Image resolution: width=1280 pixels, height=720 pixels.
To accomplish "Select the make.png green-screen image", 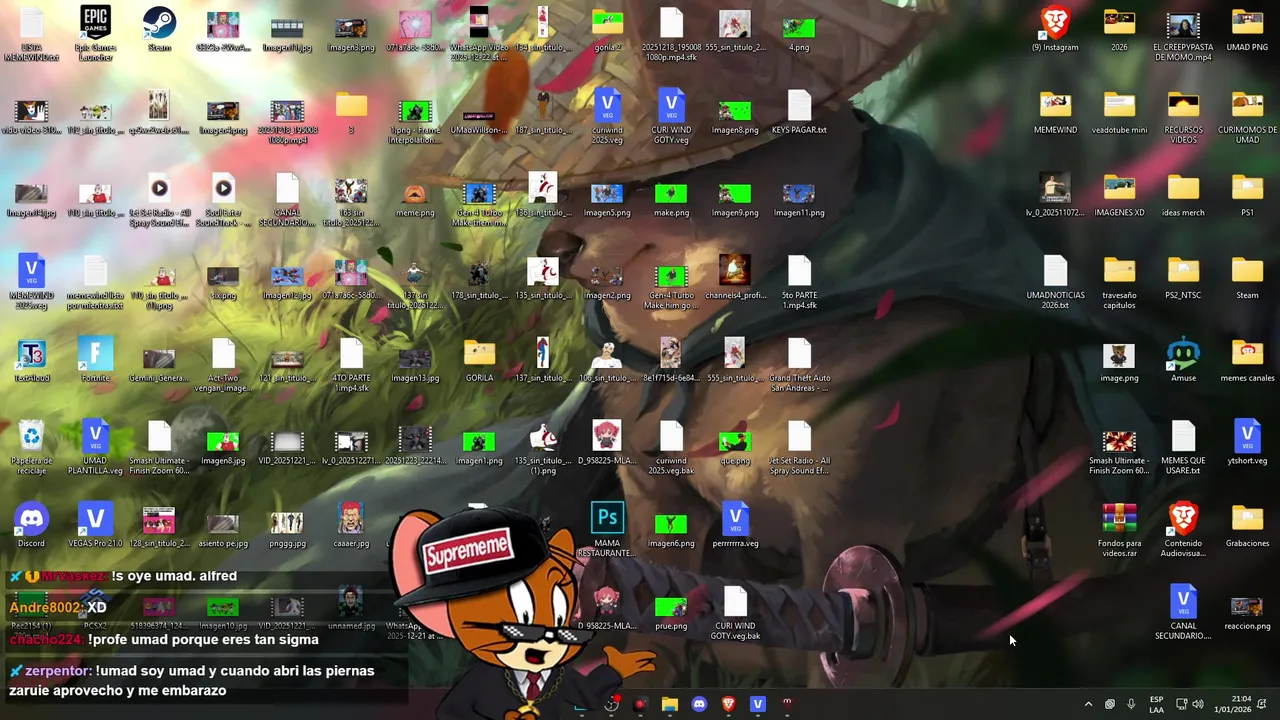I will click(671, 195).
